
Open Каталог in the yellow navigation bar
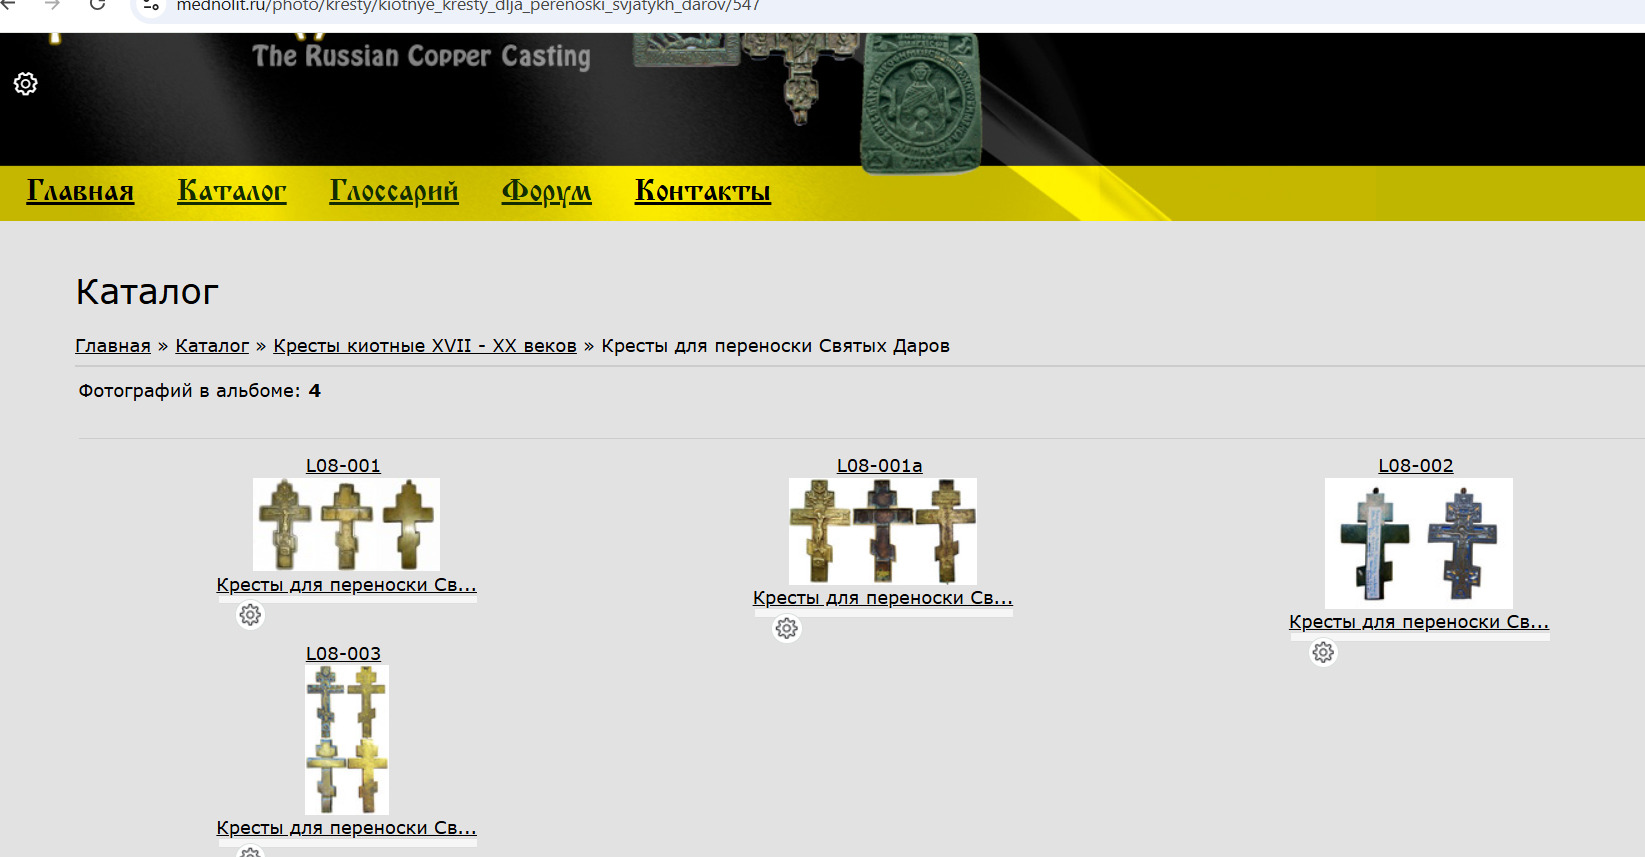pyautogui.click(x=232, y=191)
